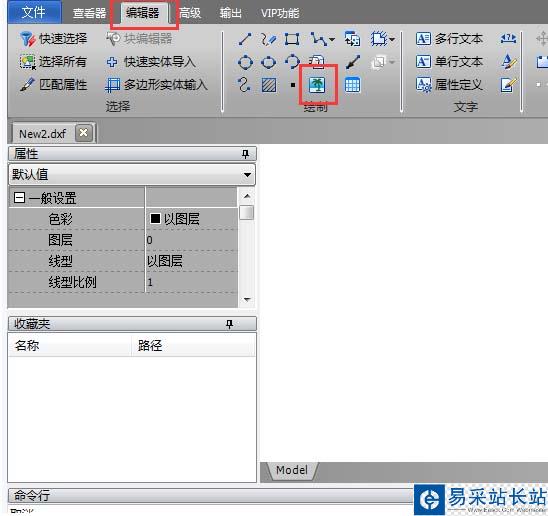This screenshot has width=548, height=516.
Task: Click the Attribute Definition (属性定义) button
Action: [450, 85]
